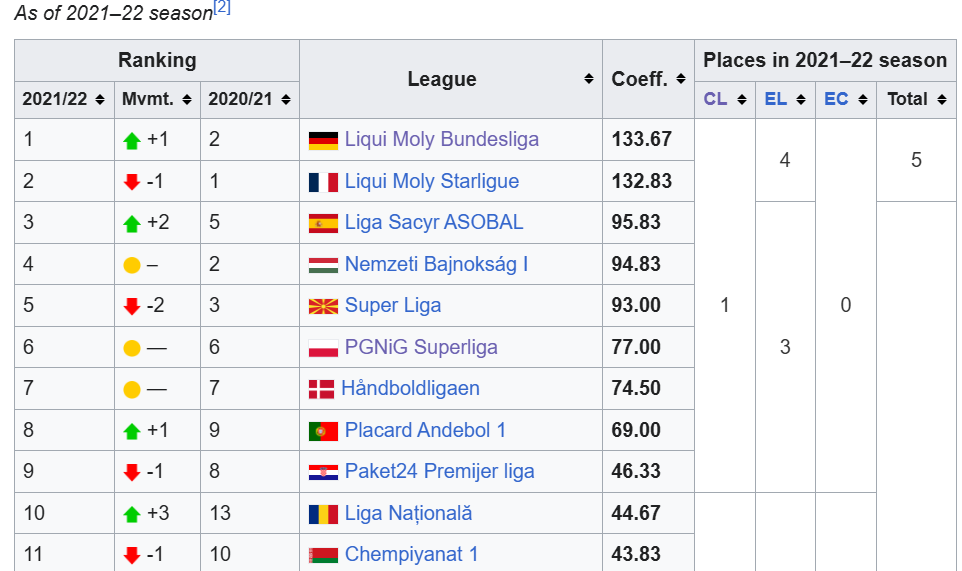Click the Danish flag beside Håndboldligaen
962x571 pixels.
pyautogui.click(x=321, y=389)
